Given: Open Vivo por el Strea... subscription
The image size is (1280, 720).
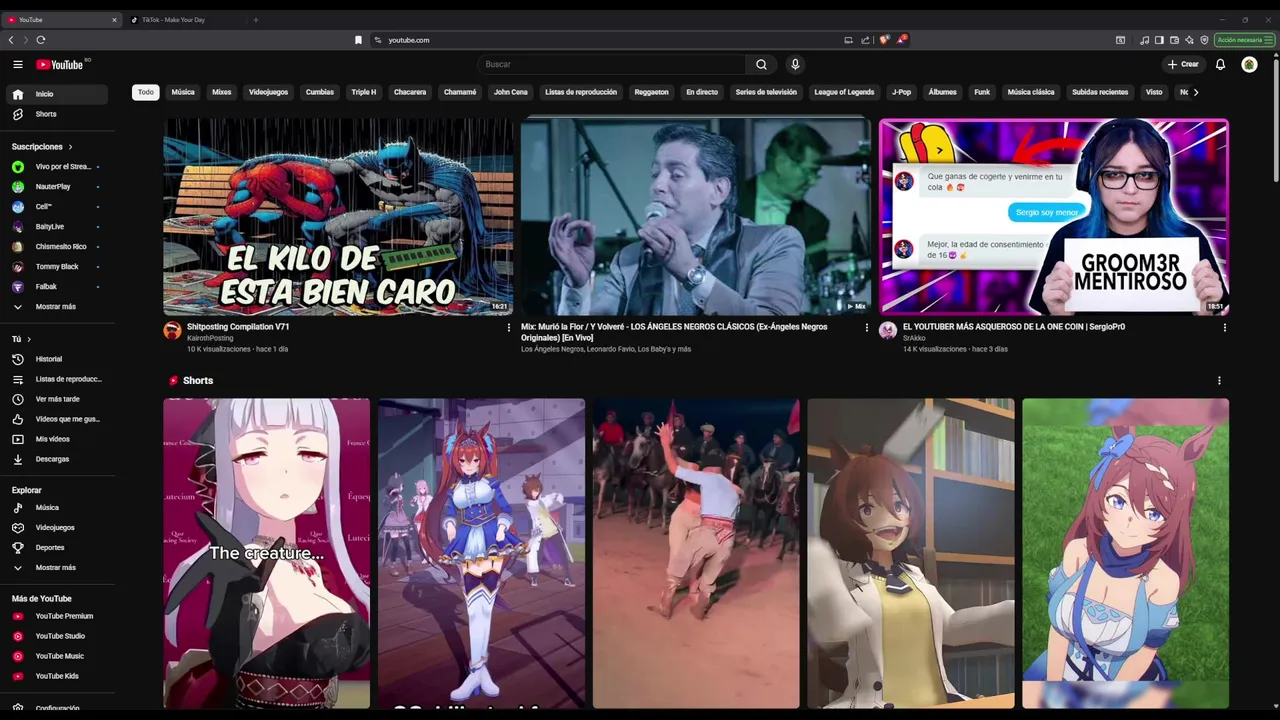Looking at the screenshot, I should click(x=55, y=167).
